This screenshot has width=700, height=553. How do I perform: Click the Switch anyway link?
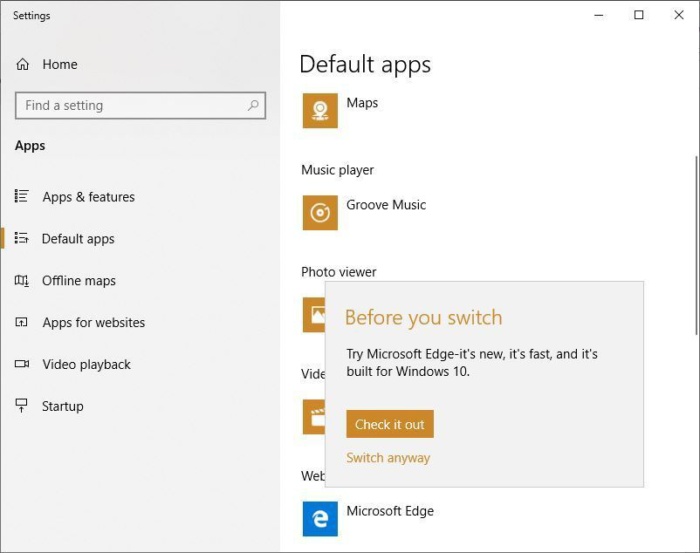point(388,458)
